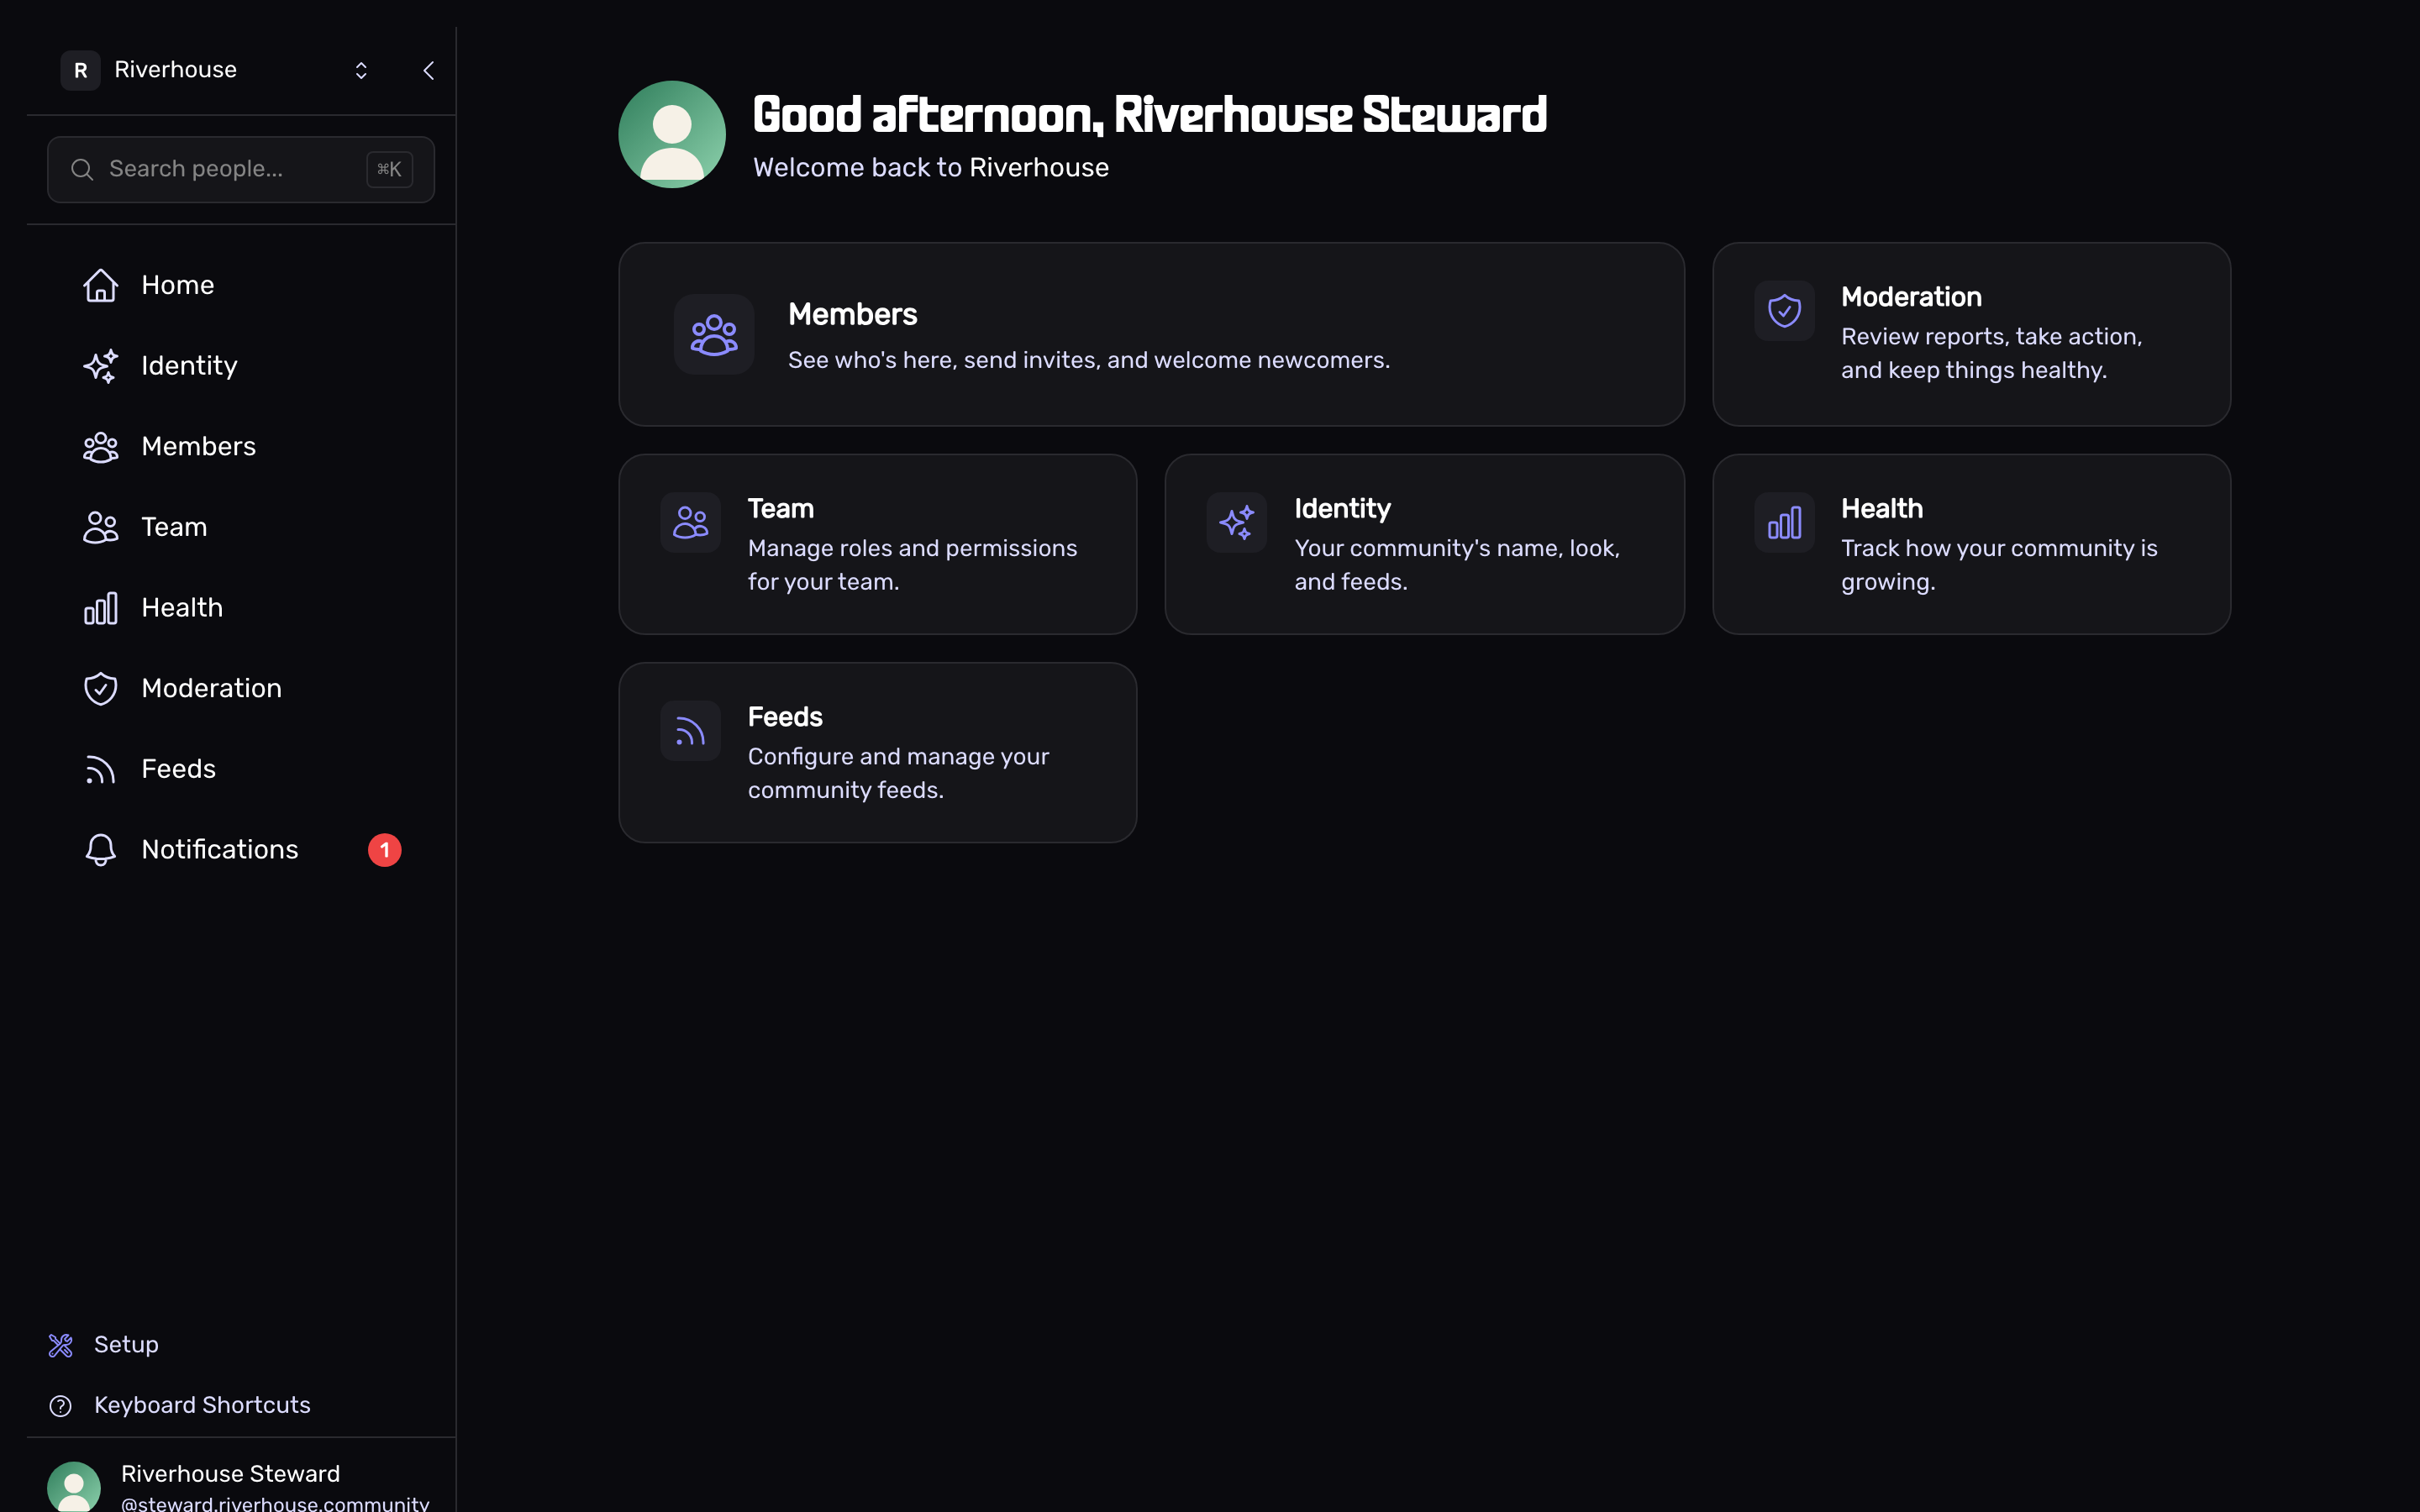Collapse the sidebar with the chevron

click(x=429, y=70)
